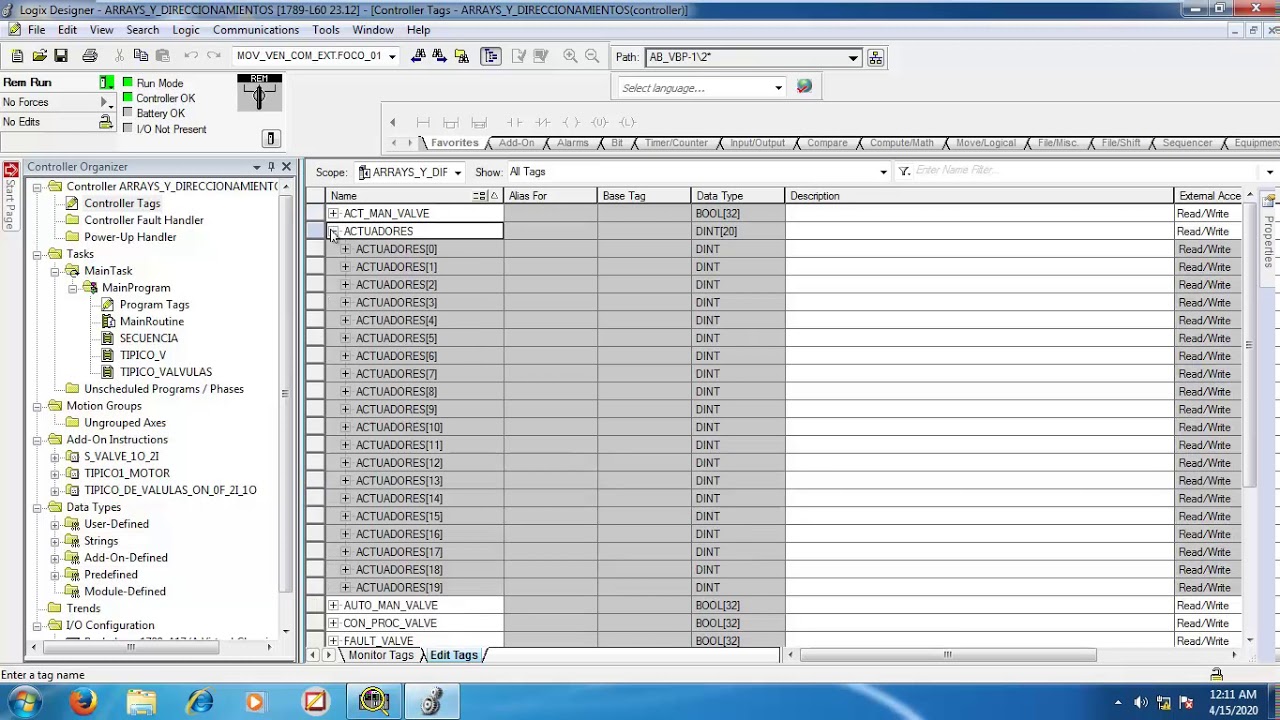The image size is (1280, 720).
Task: Switch to the Timer/Counter instruction tab
Action: click(x=676, y=143)
